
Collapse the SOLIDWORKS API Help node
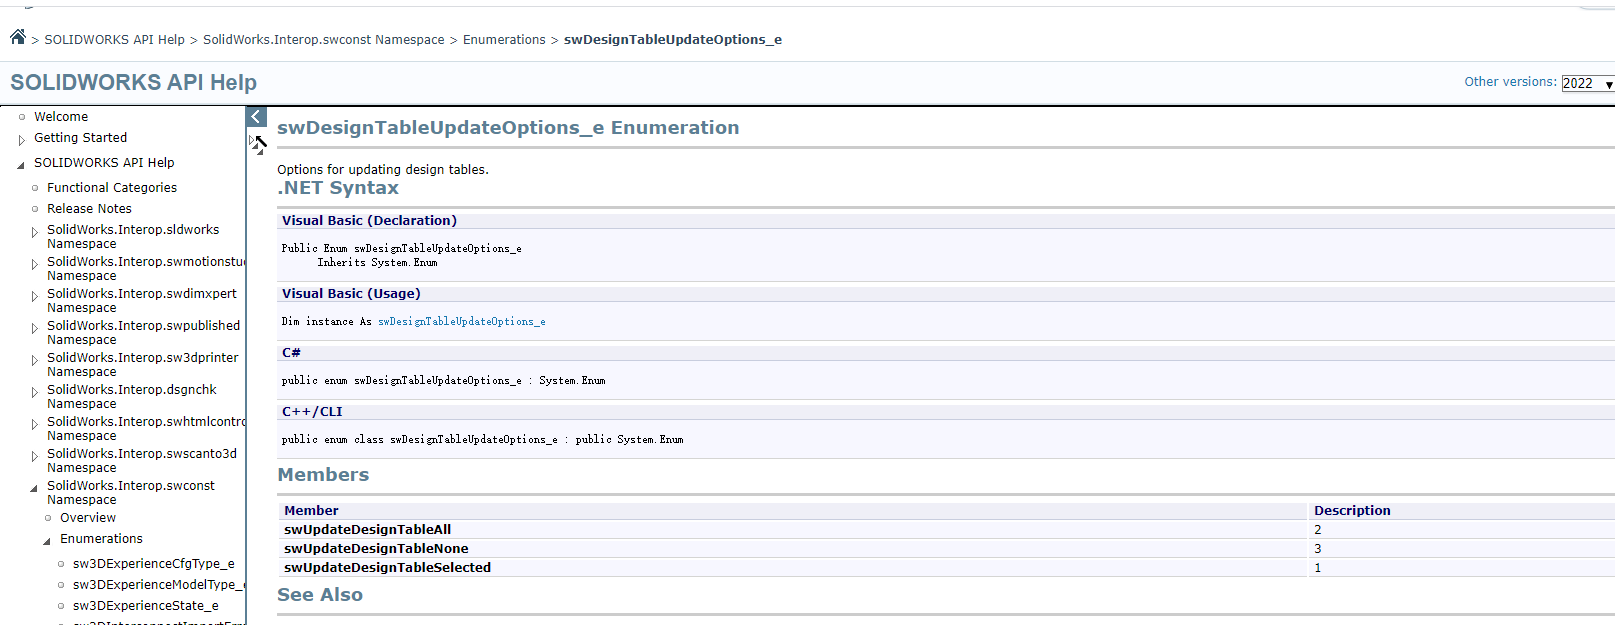(x=21, y=165)
